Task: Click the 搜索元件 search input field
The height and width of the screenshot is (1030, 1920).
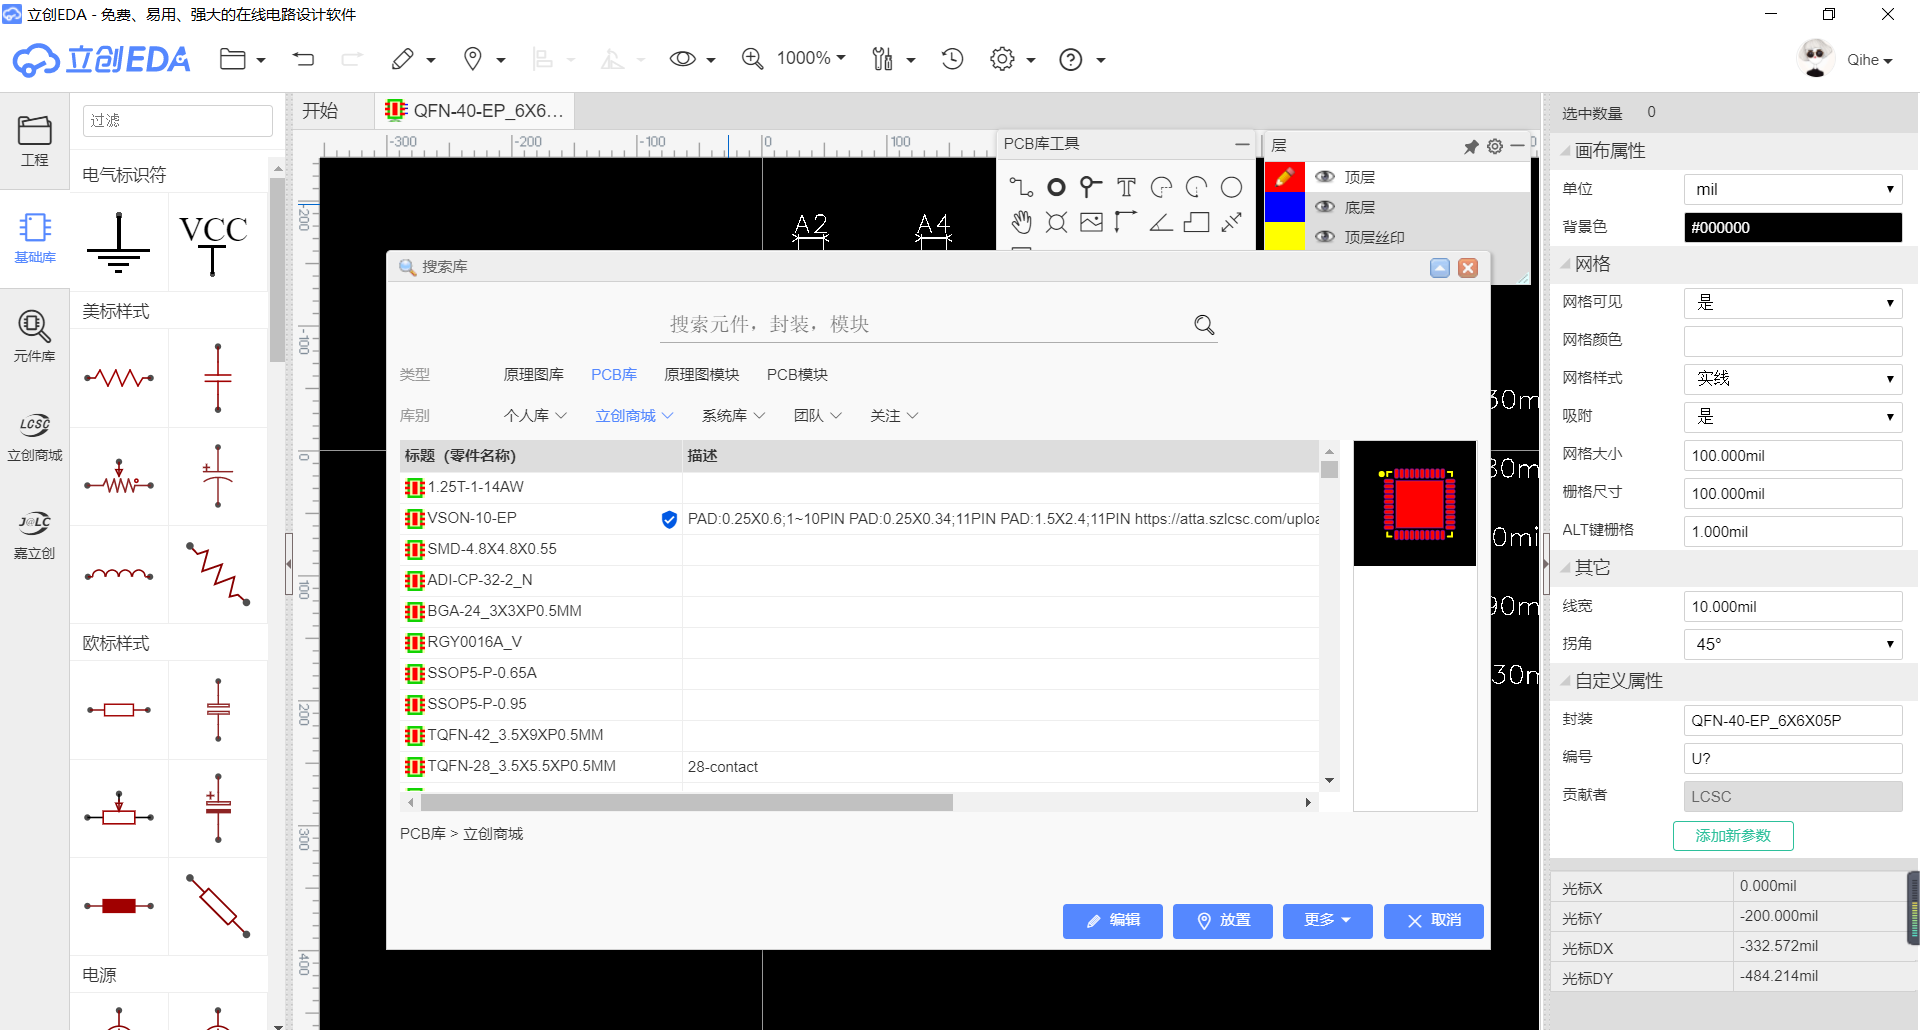Action: point(925,324)
